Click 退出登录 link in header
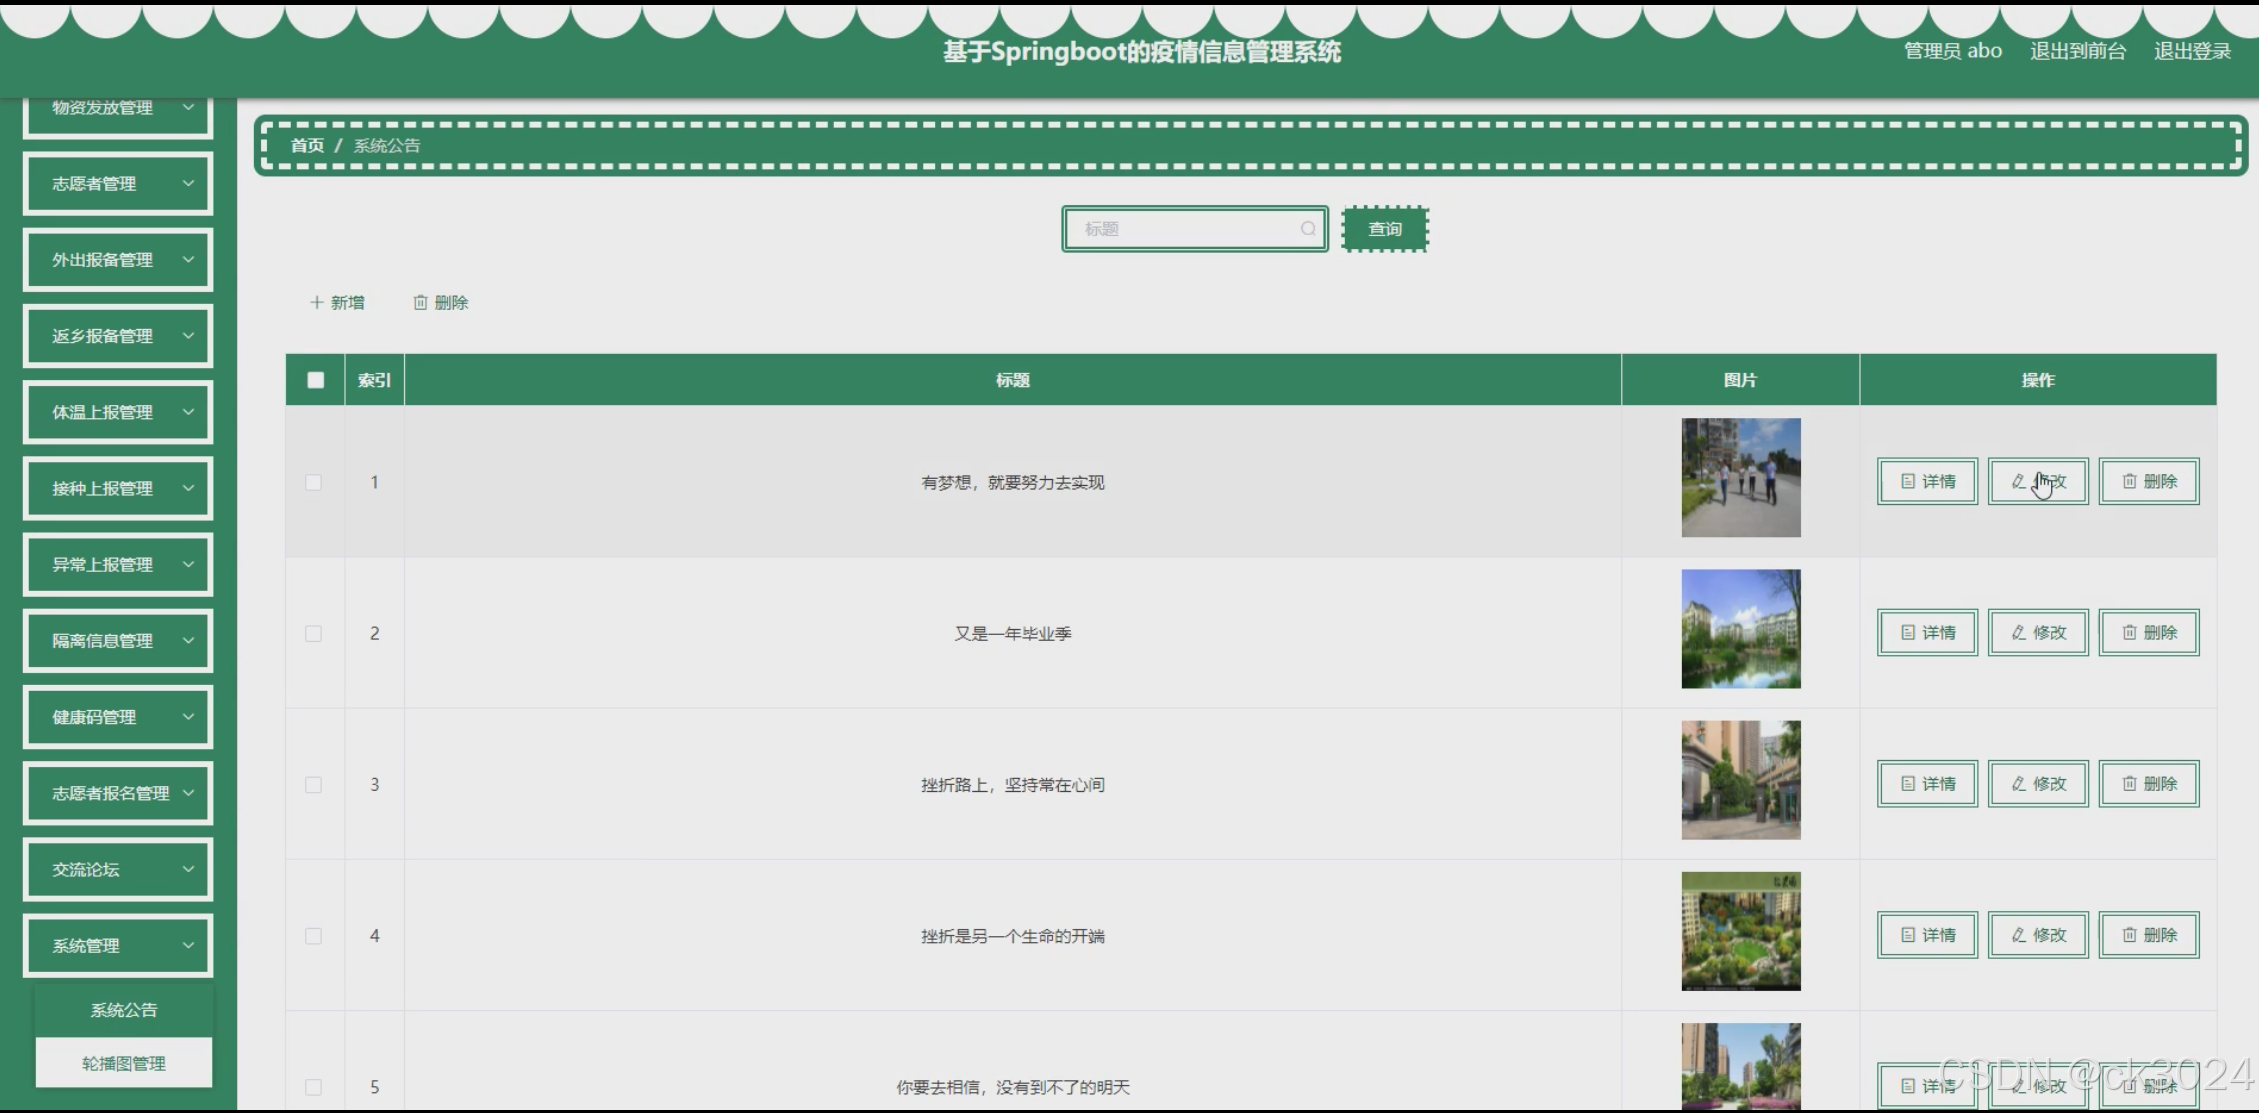This screenshot has height=1113, width=2259. point(2192,51)
